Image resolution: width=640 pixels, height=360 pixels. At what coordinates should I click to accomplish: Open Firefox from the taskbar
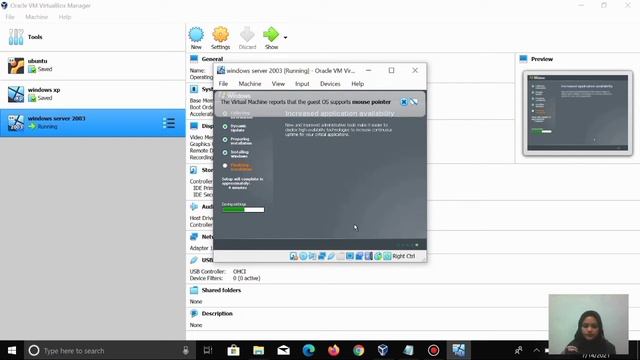tap(333, 350)
